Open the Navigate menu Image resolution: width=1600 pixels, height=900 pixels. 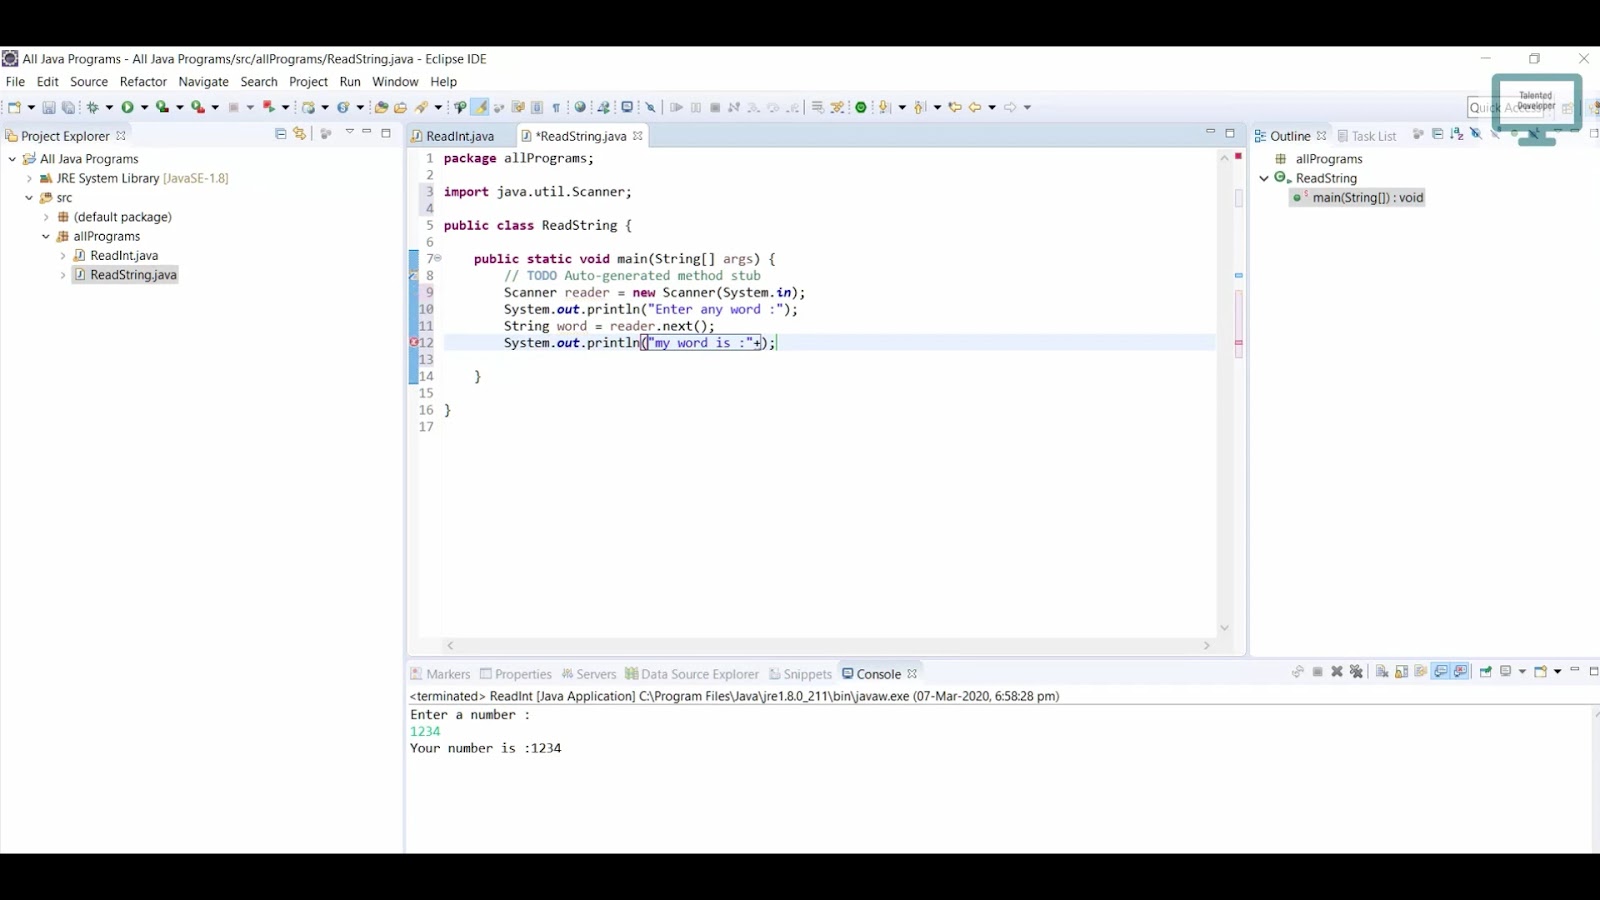click(204, 82)
